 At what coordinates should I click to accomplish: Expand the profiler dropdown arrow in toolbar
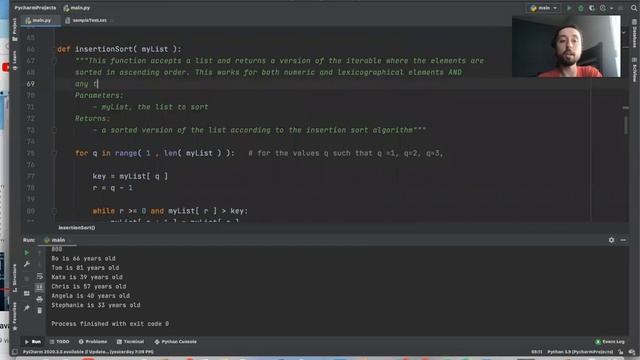pyautogui.click(x=611, y=8)
